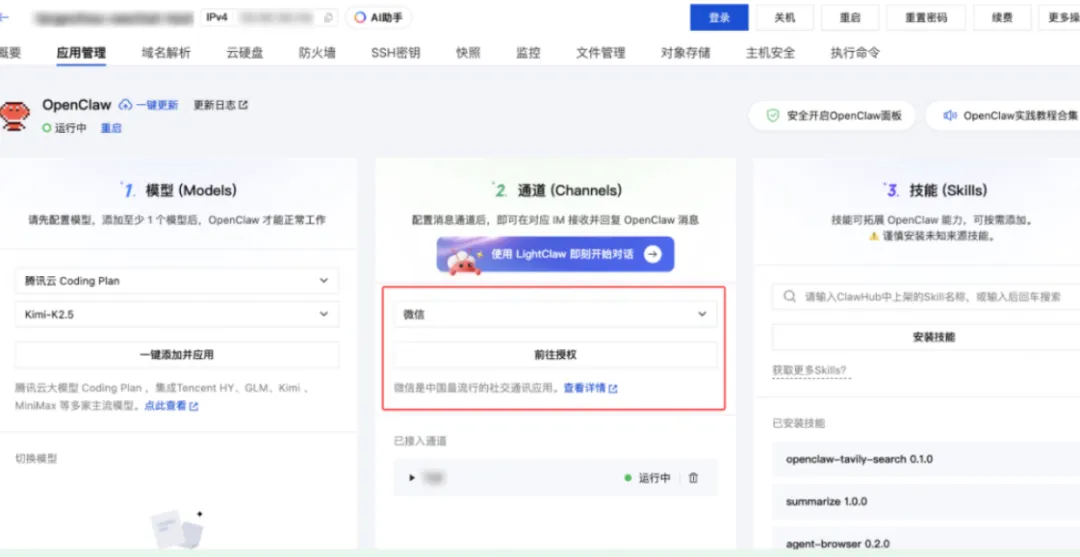Click the blue 登录 button
This screenshot has height=557, width=1080.
click(x=719, y=18)
